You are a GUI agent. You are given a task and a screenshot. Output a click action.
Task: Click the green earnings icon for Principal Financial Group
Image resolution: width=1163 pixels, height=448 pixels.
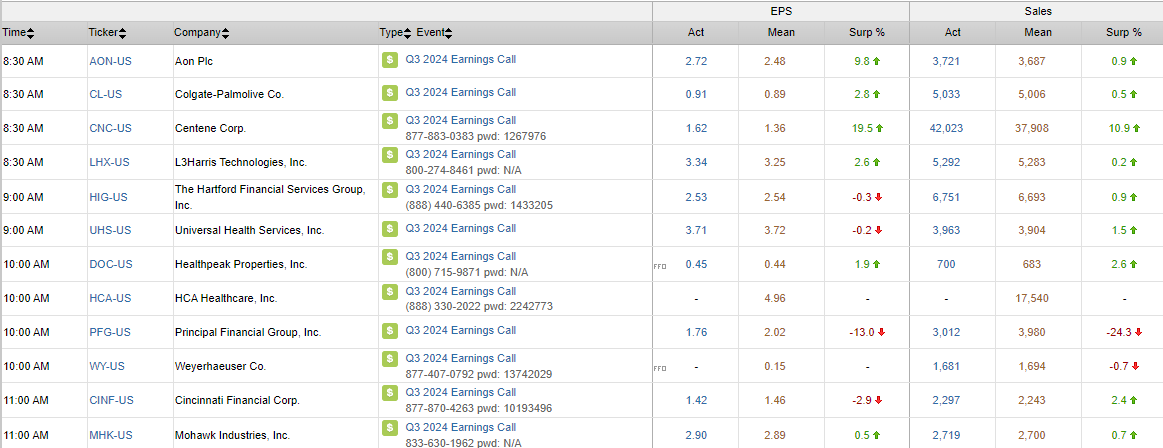click(389, 331)
